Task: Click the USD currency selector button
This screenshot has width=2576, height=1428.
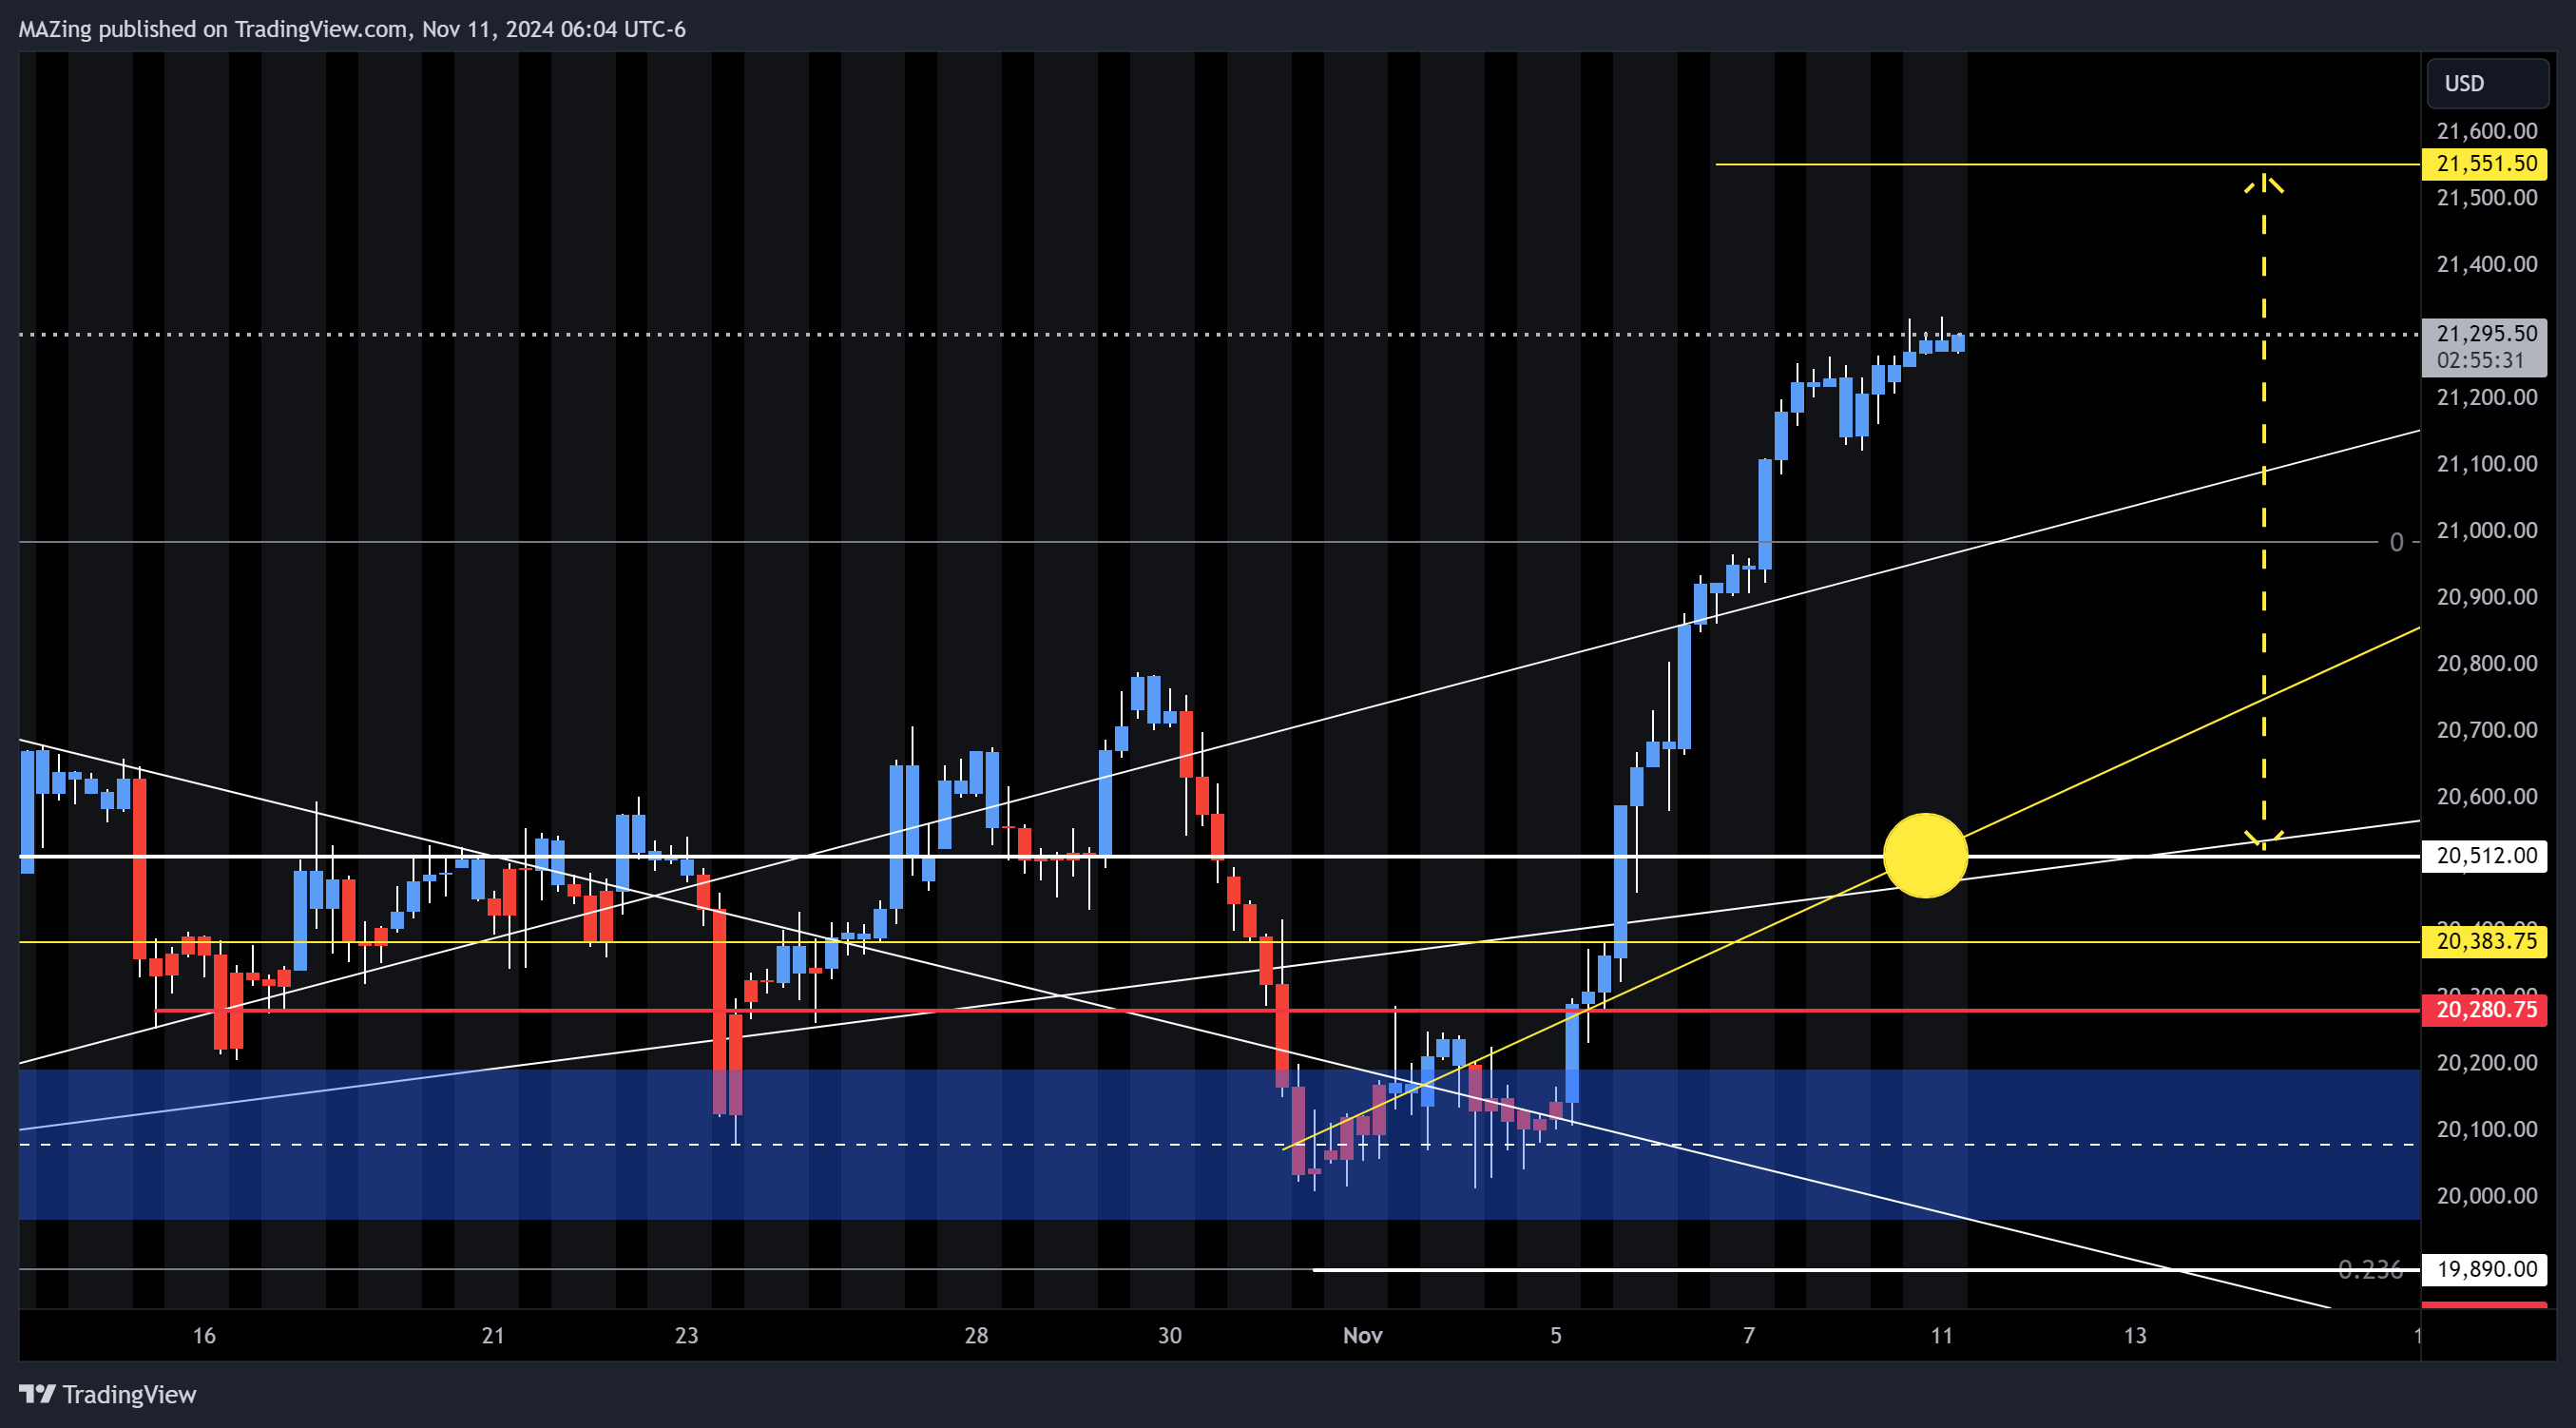Action: coord(2487,83)
